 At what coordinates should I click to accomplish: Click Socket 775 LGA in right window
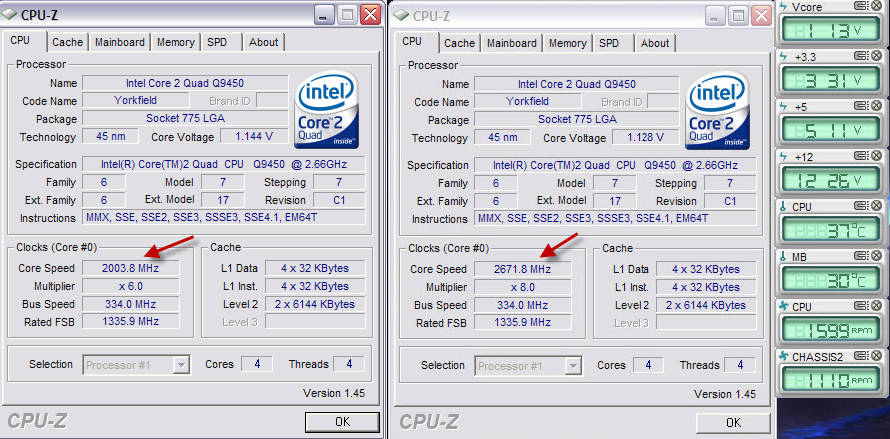pyautogui.click(x=577, y=120)
